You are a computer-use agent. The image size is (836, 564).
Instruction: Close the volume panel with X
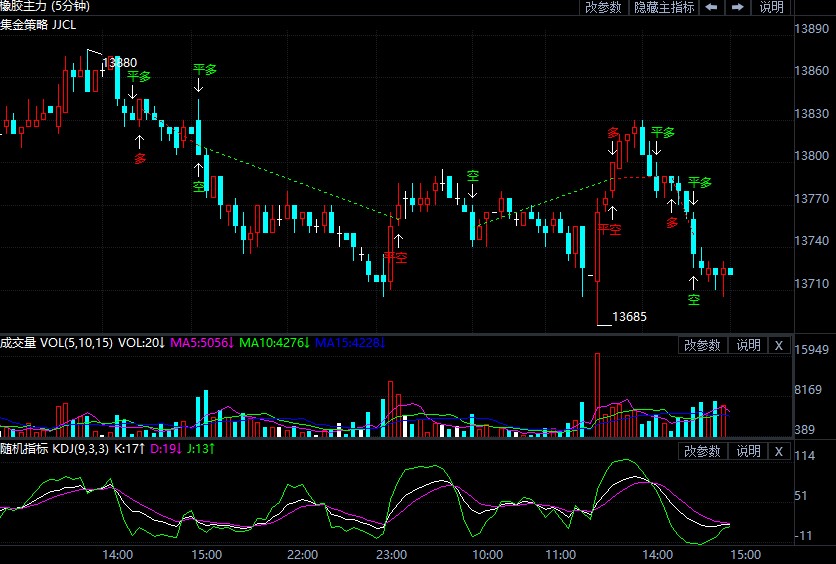pyautogui.click(x=778, y=345)
